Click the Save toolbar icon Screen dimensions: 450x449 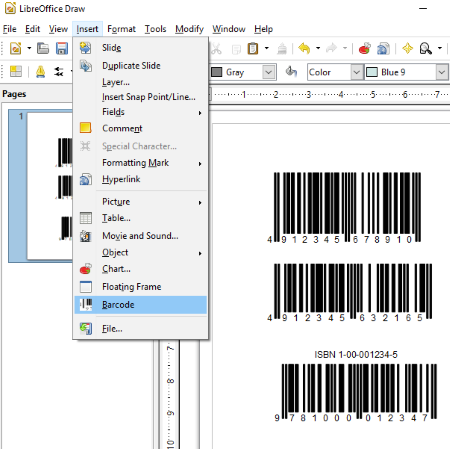click(x=62, y=49)
